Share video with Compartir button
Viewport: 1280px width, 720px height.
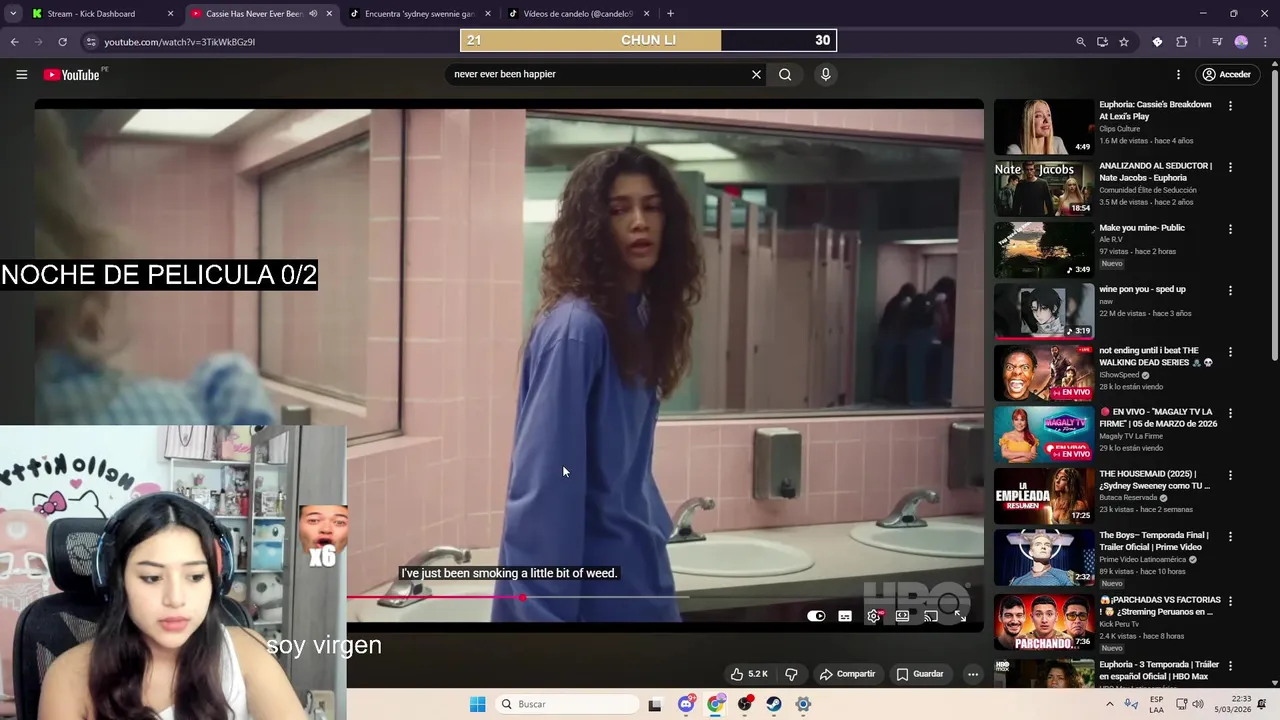point(847,674)
